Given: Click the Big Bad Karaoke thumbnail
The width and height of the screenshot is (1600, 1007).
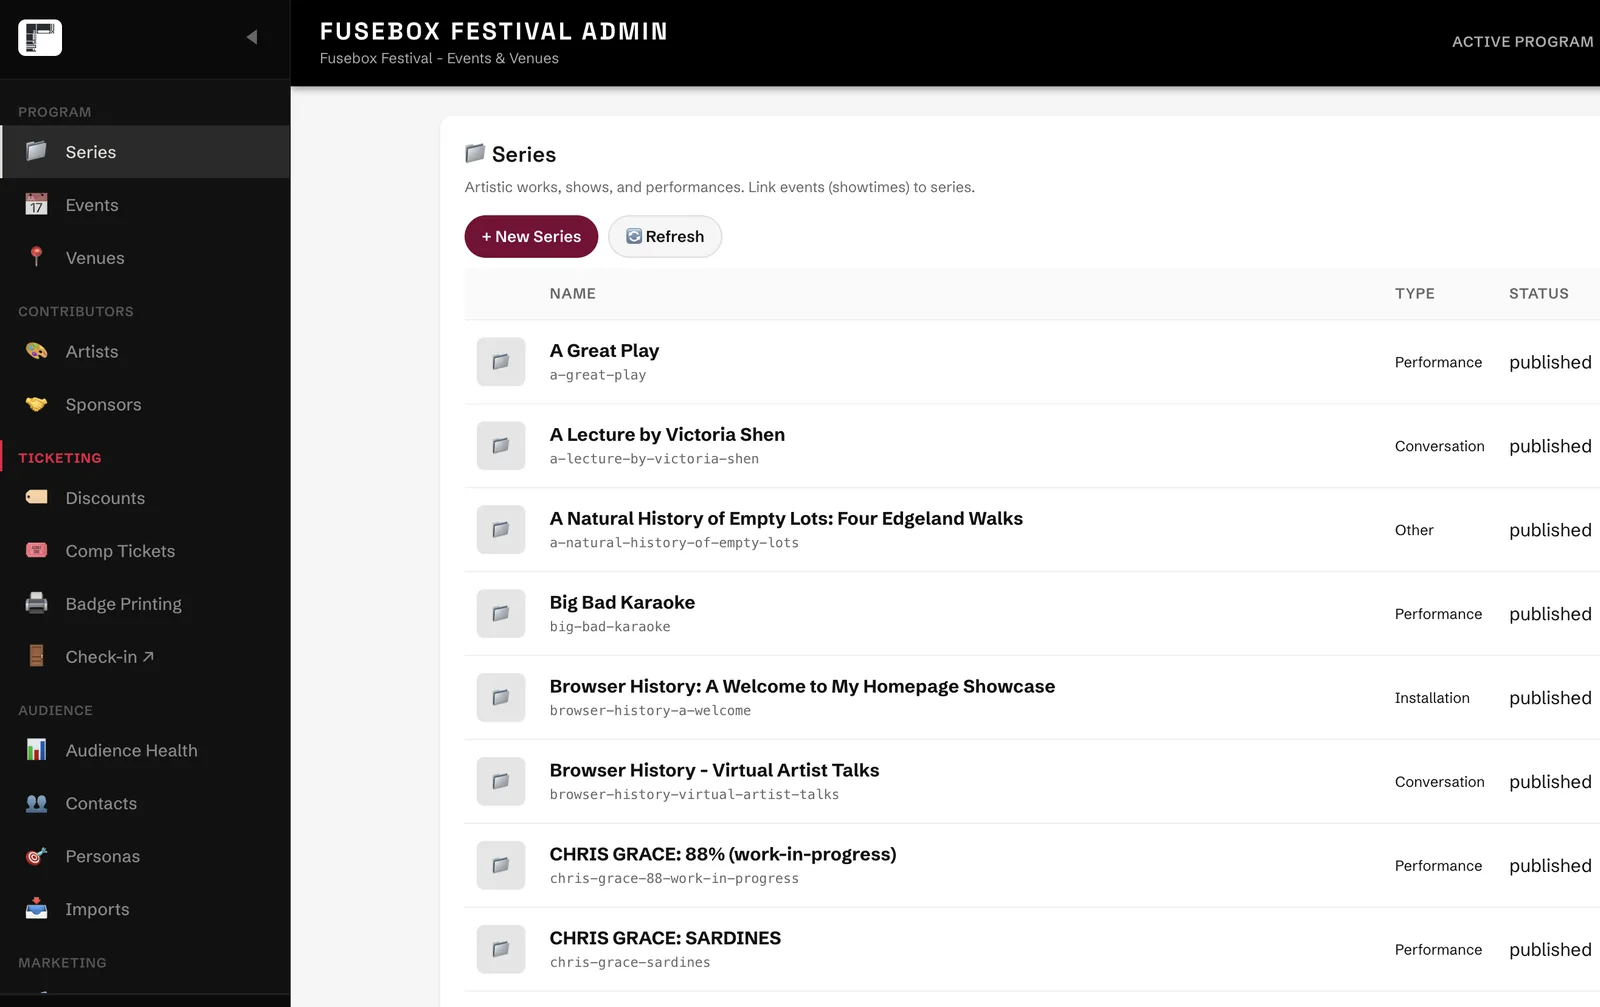Looking at the screenshot, I should click(501, 613).
